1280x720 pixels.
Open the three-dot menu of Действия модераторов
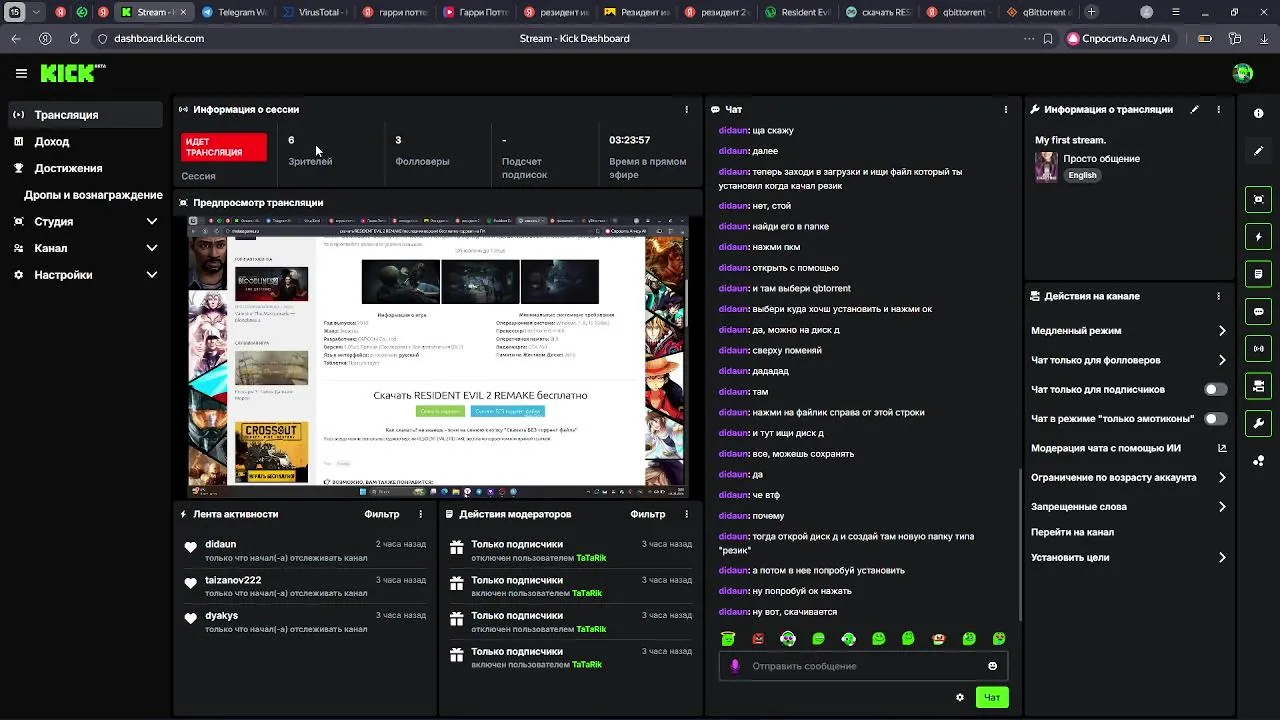[686, 514]
